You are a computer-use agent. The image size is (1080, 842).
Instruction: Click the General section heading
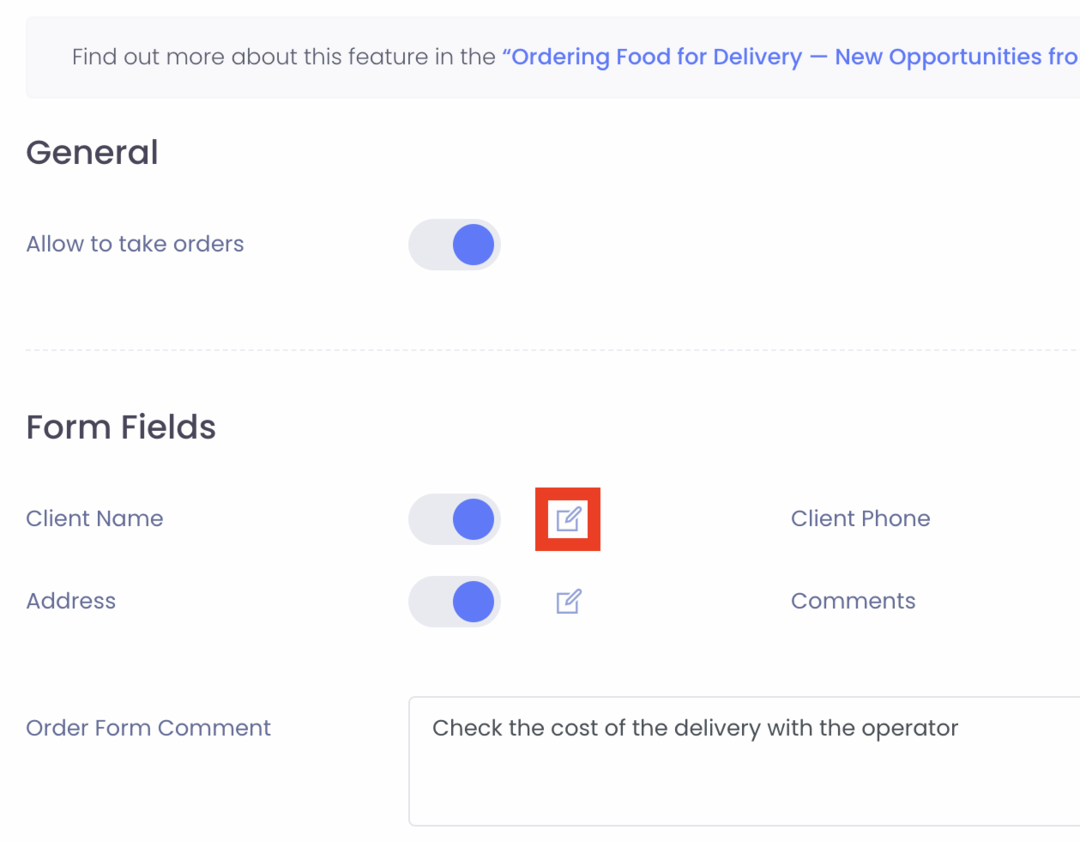click(92, 152)
